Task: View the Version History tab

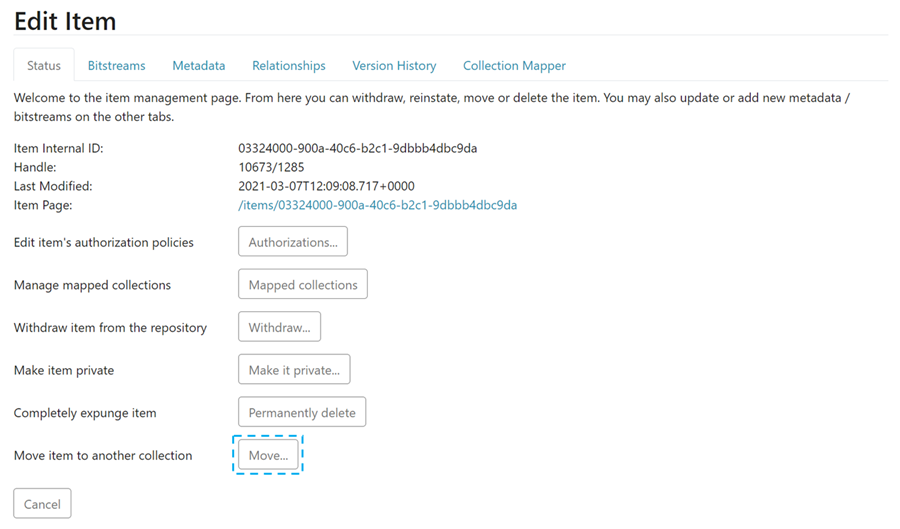Action: pos(394,65)
